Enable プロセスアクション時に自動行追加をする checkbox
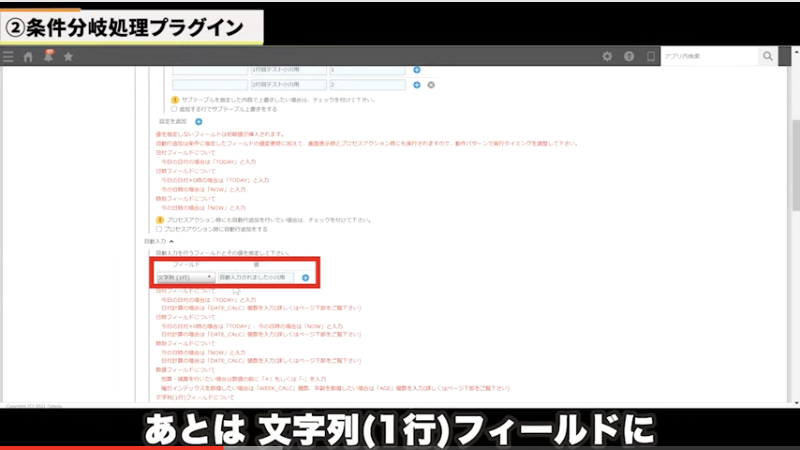The width and height of the screenshot is (800, 450). [159, 229]
